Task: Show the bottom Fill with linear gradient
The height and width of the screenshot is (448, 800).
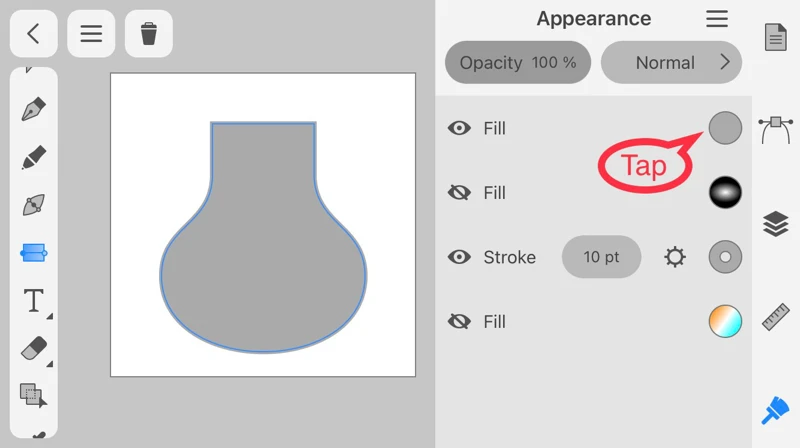Action: point(459,322)
